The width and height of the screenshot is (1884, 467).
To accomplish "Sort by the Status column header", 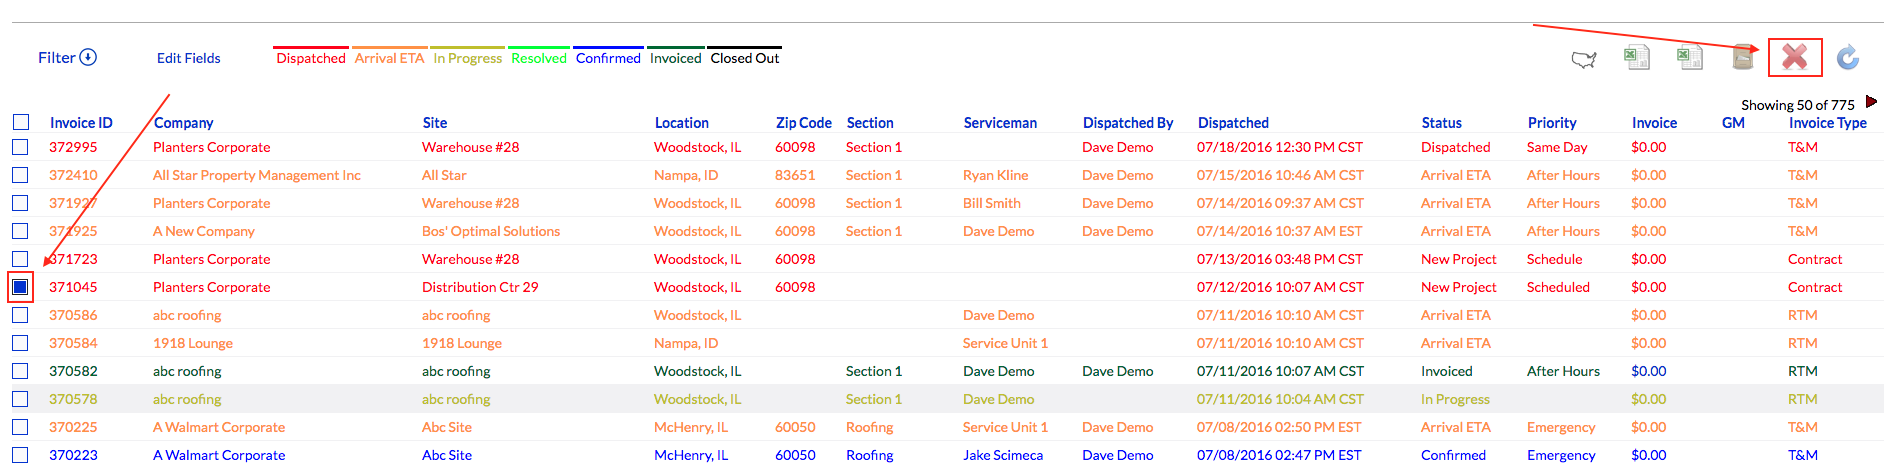I will 1442,123.
